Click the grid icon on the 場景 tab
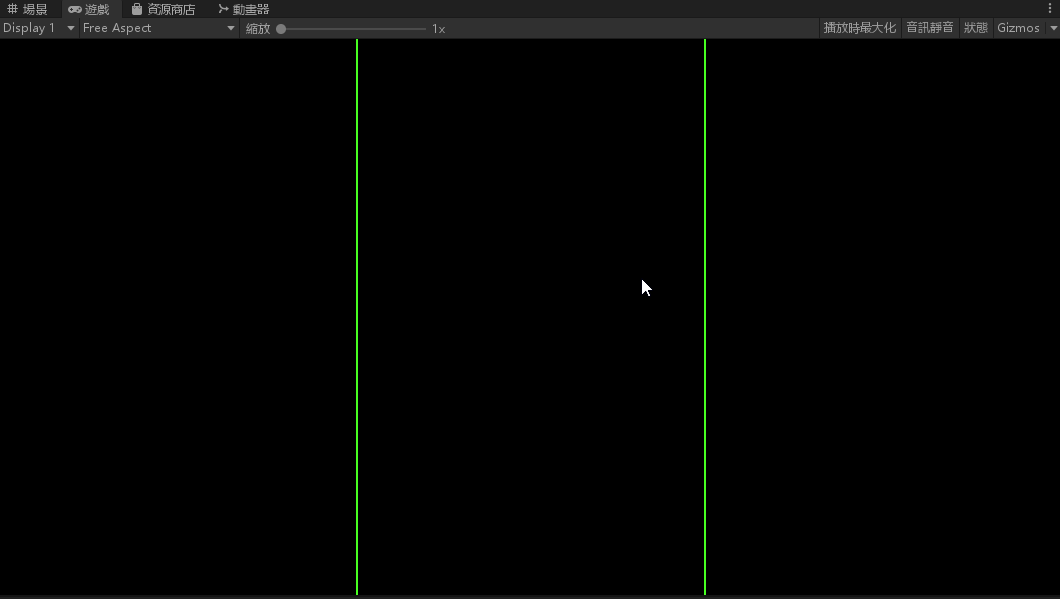The width and height of the screenshot is (1060, 599). click(x=13, y=9)
